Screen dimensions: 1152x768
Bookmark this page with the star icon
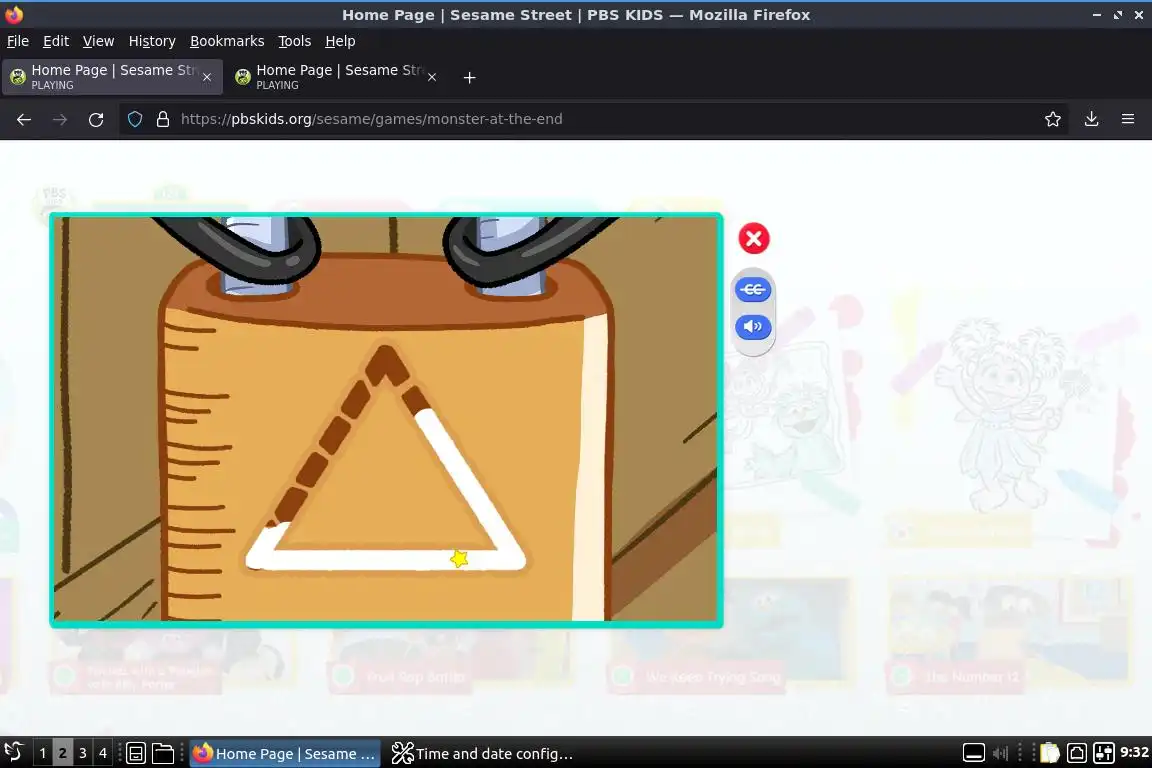click(x=1053, y=119)
